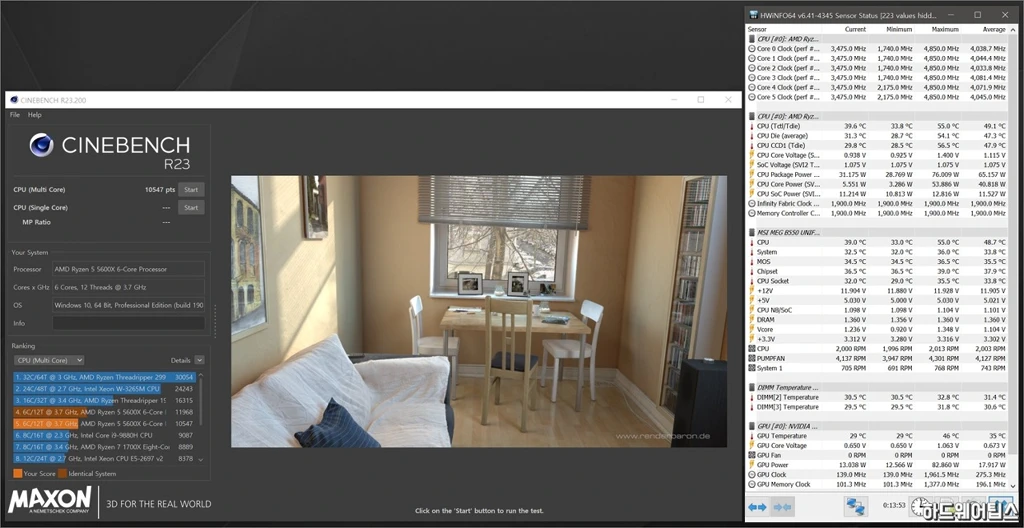Select the Core 0 Clock sensor row
This screenshot has height=528, width=1024.
(x=878, y=48)
